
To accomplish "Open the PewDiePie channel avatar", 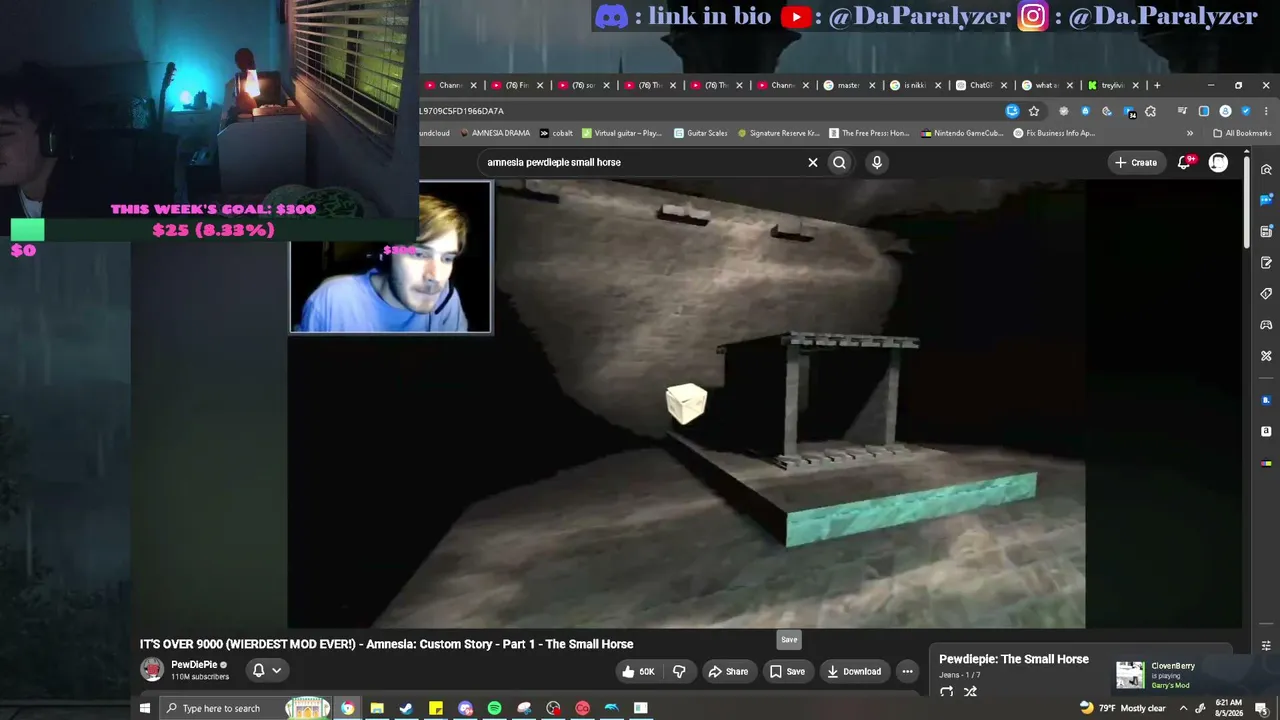I will pyautogui.click(x=152, y=670).
